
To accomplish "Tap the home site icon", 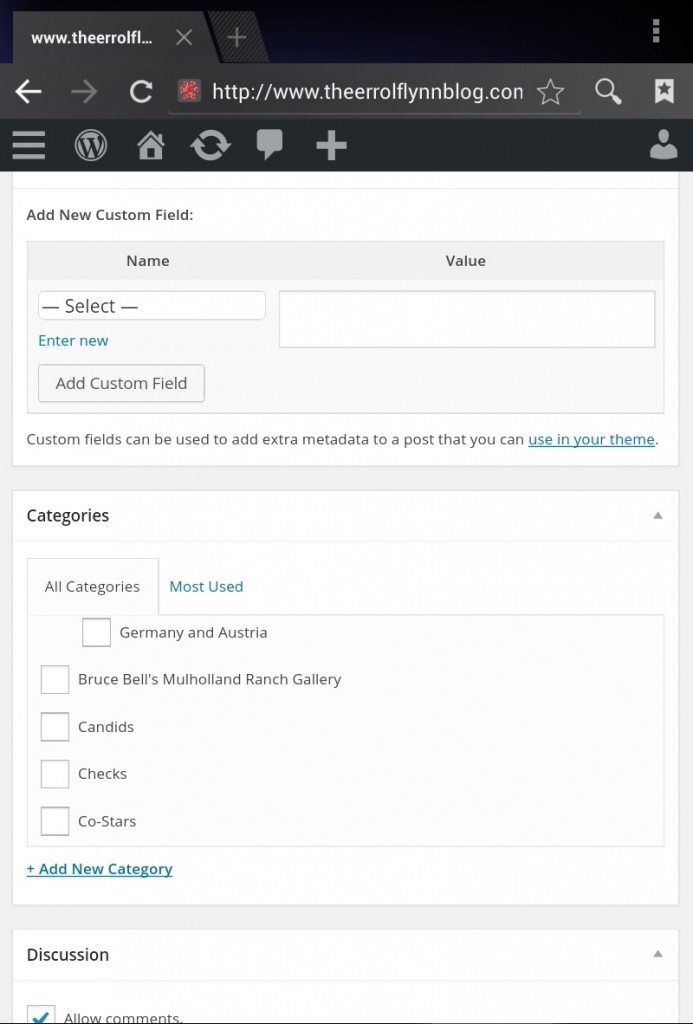I will (150, 146).
